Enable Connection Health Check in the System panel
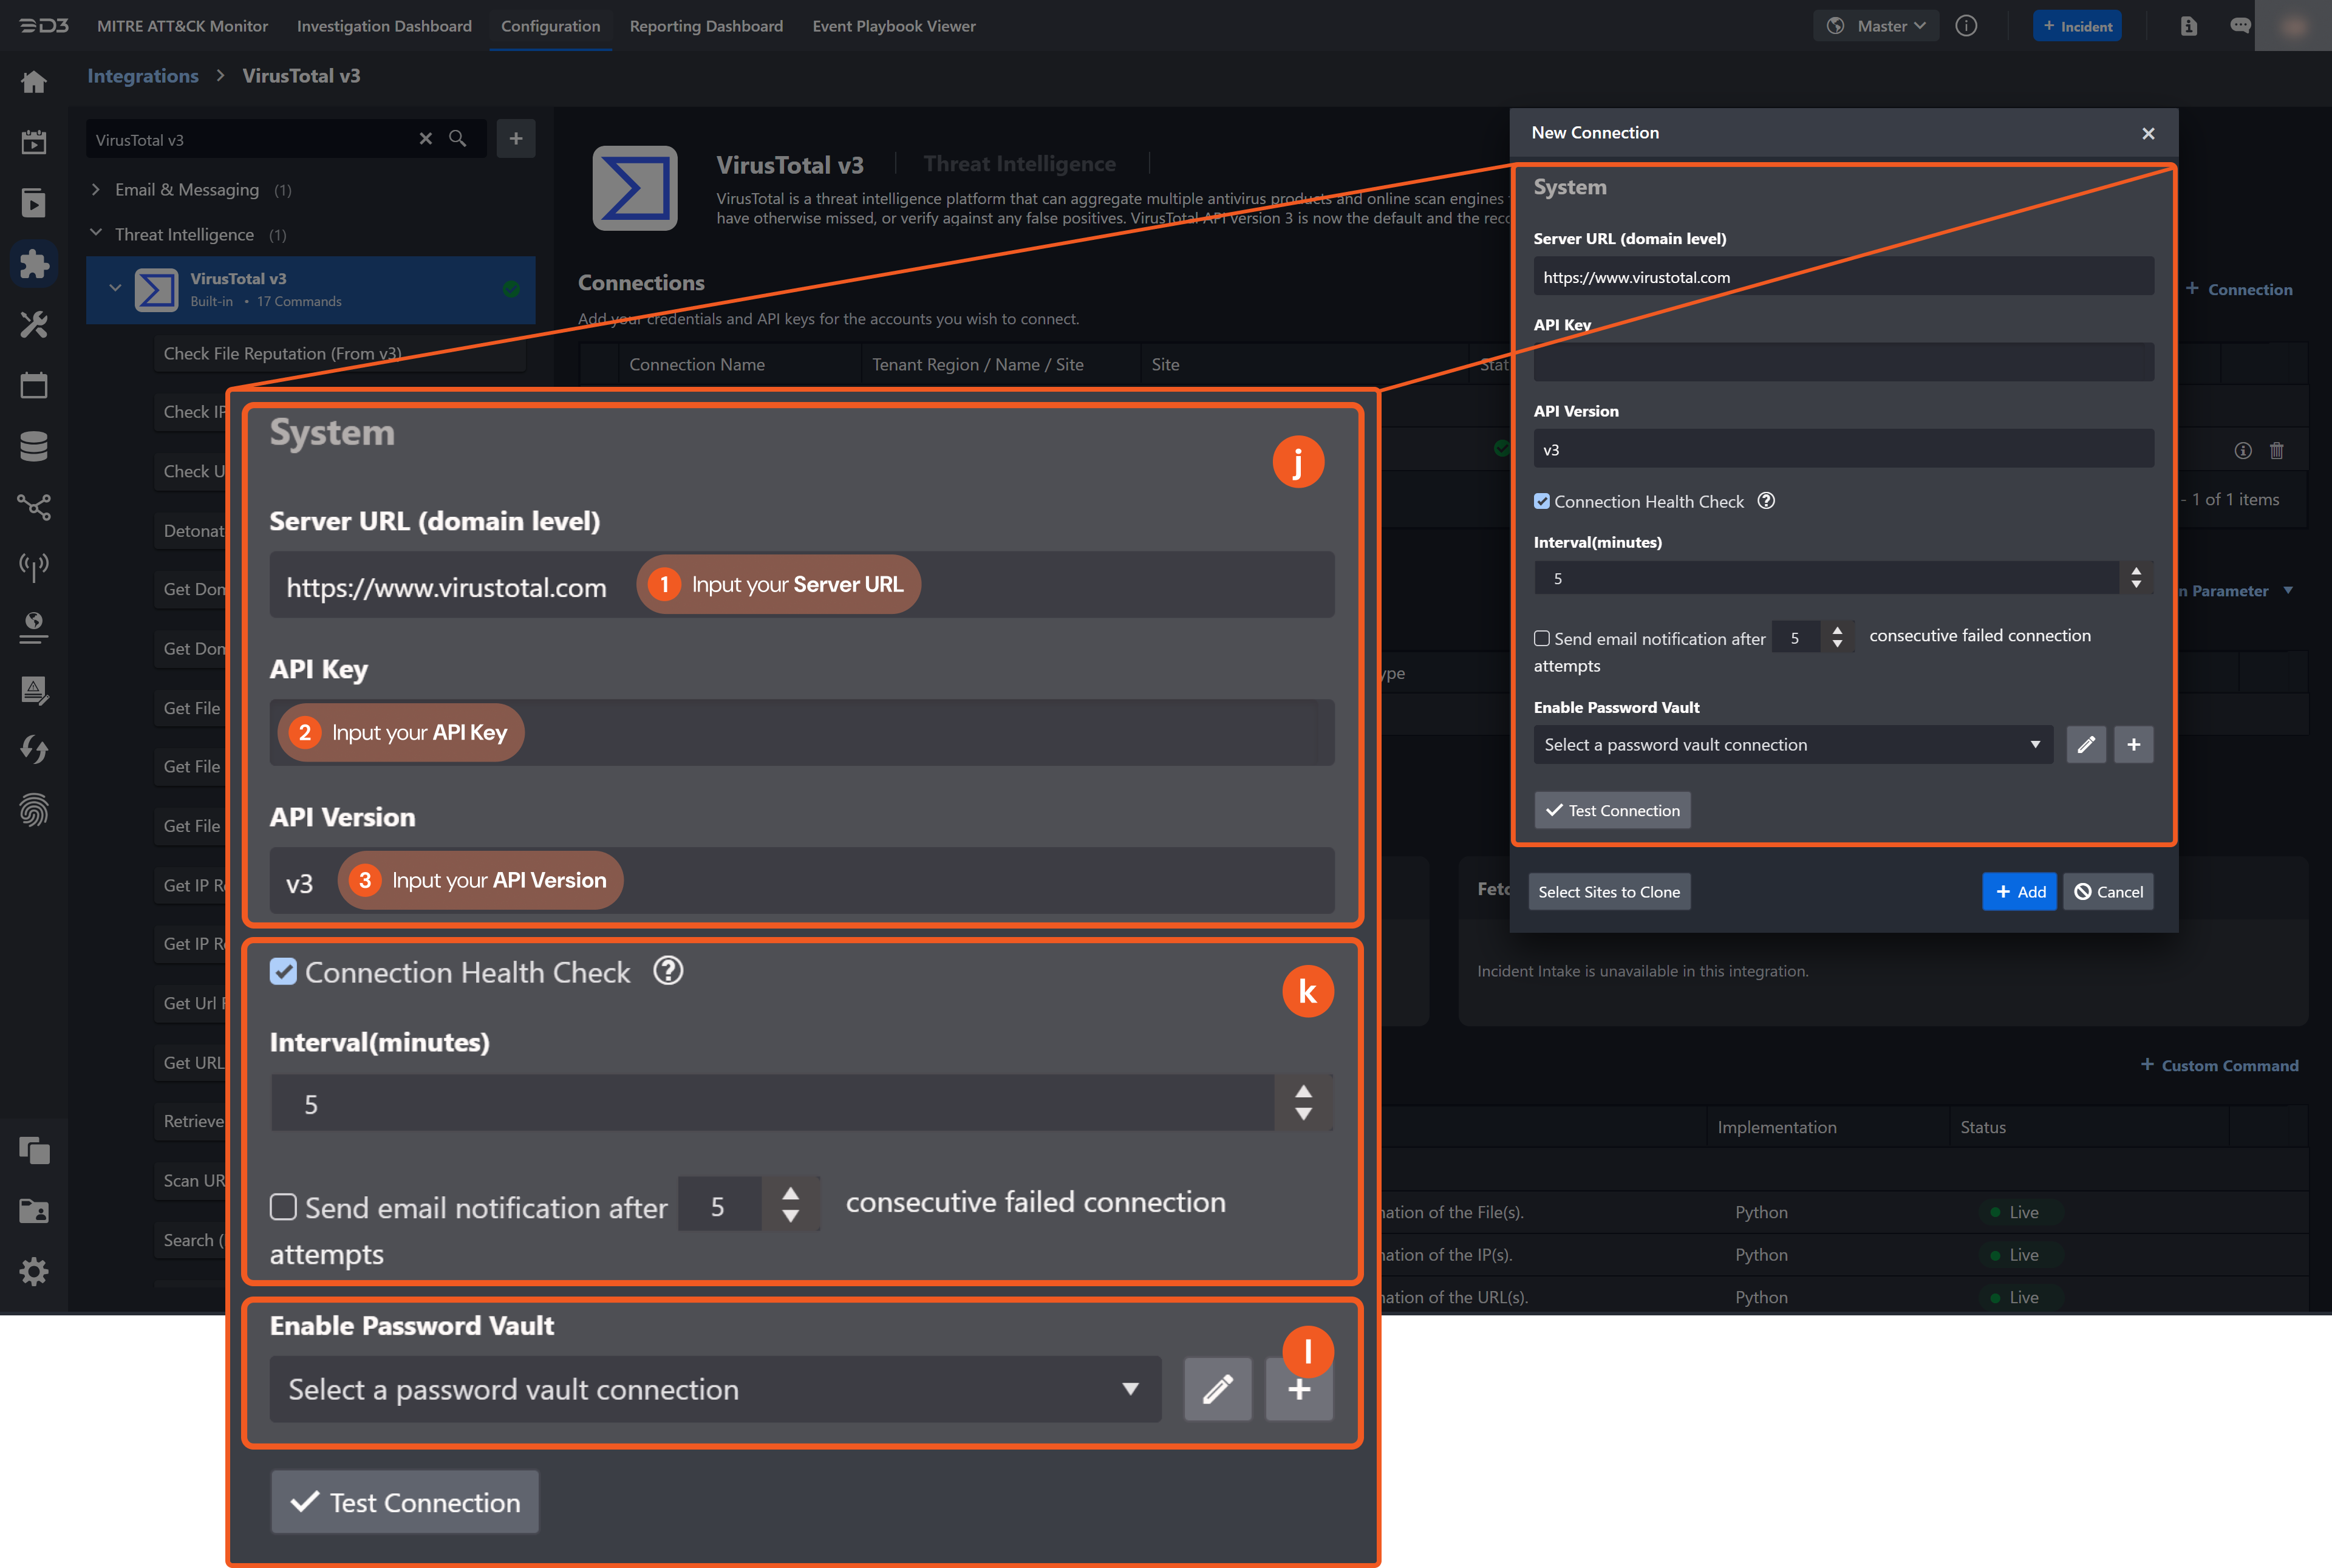The image size is (2332, 1568). (284, 971)
